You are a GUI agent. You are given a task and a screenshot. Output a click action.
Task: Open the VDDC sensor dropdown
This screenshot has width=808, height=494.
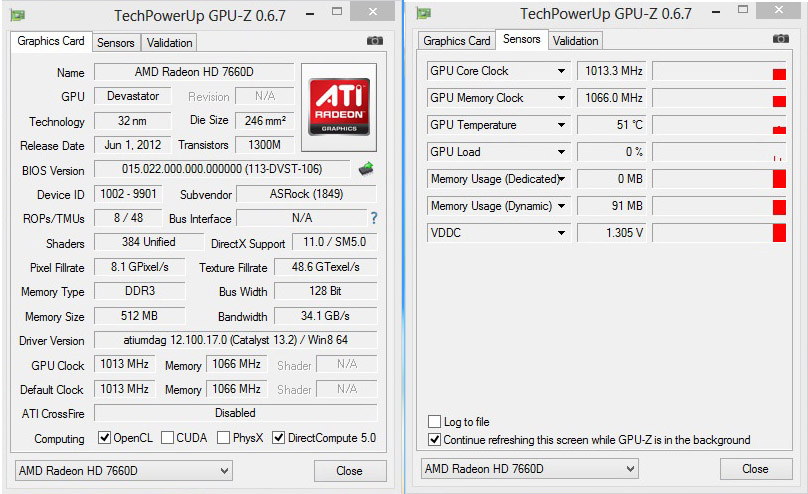pyautogui.click(x=561, y=233)
